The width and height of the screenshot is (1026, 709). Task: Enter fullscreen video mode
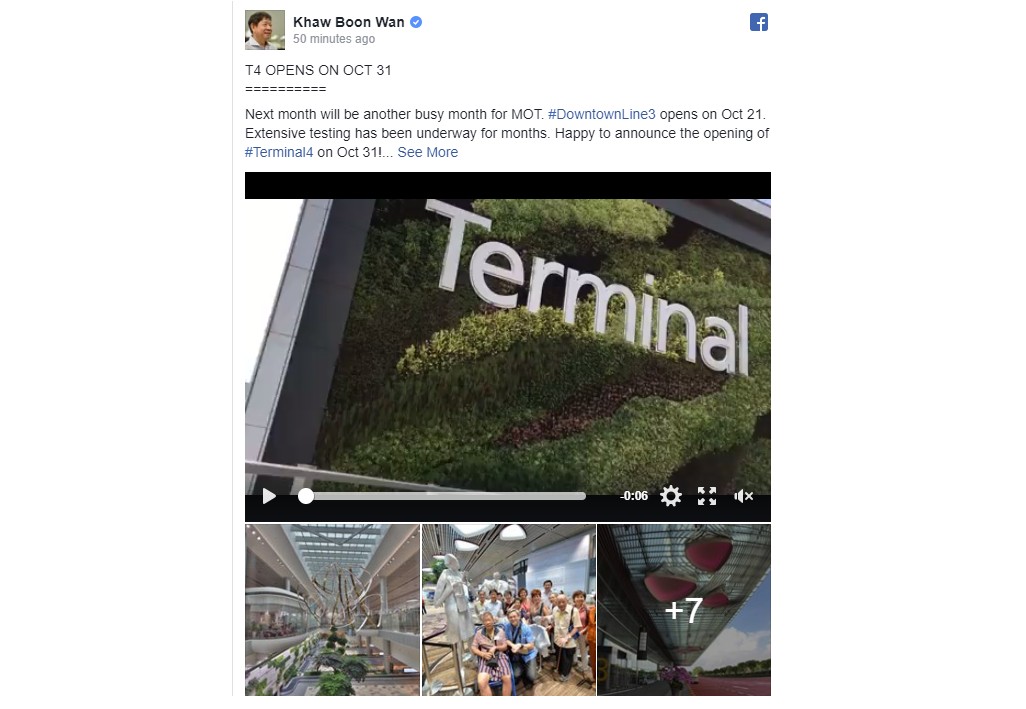pos(707,496)
